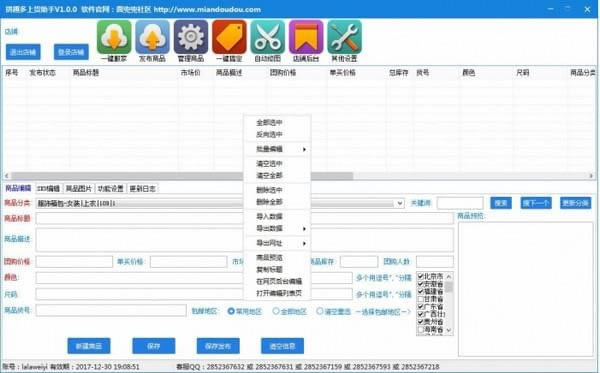Viewport: 600px width, 373px height.
Task: Toggle the 北京市 checkbox
Action: [x=421, y=276]
